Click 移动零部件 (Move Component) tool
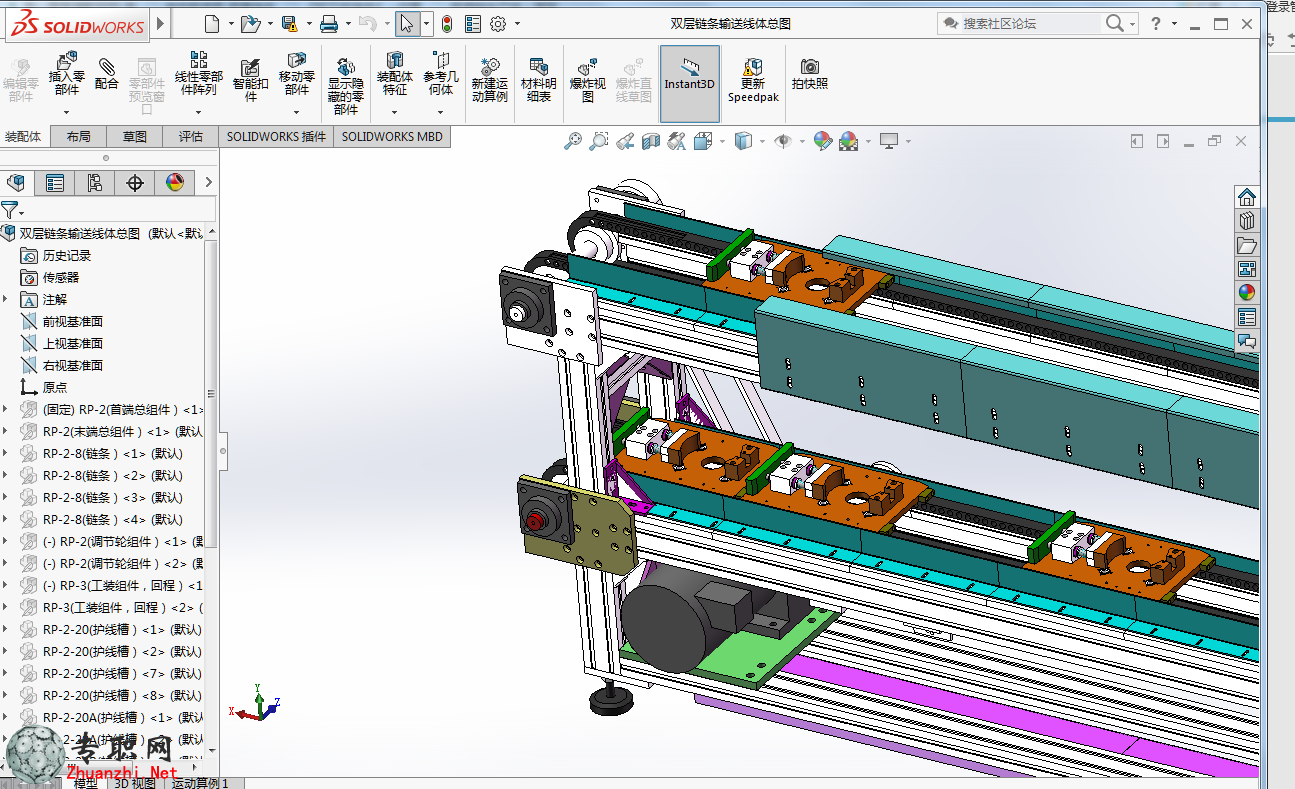1295x789 pixels. coord(297,74)
